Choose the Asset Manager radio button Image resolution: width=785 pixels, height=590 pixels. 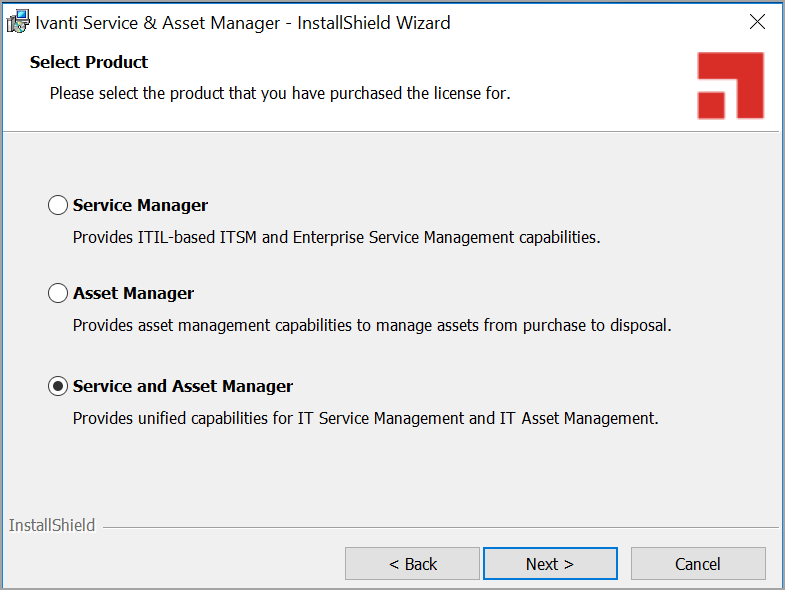point(58,294)
